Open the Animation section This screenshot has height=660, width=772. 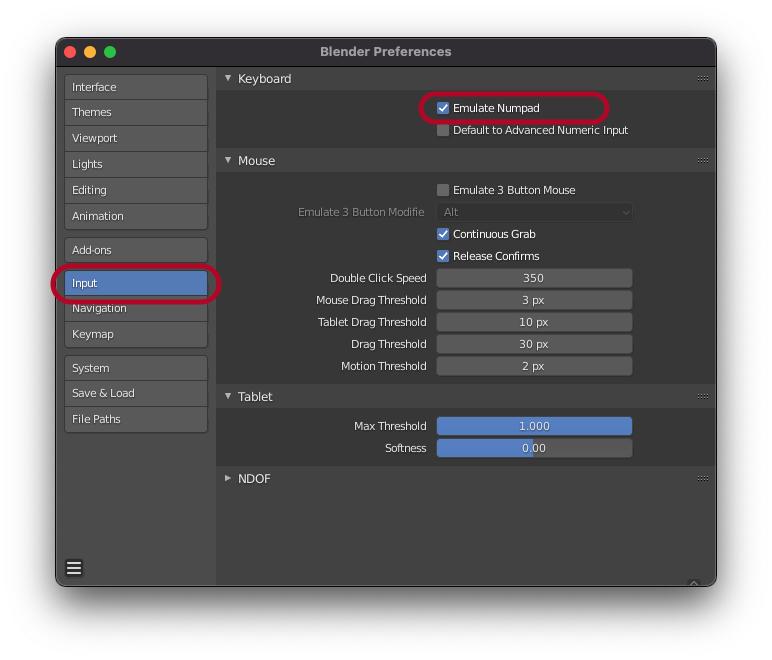point(136,216)
